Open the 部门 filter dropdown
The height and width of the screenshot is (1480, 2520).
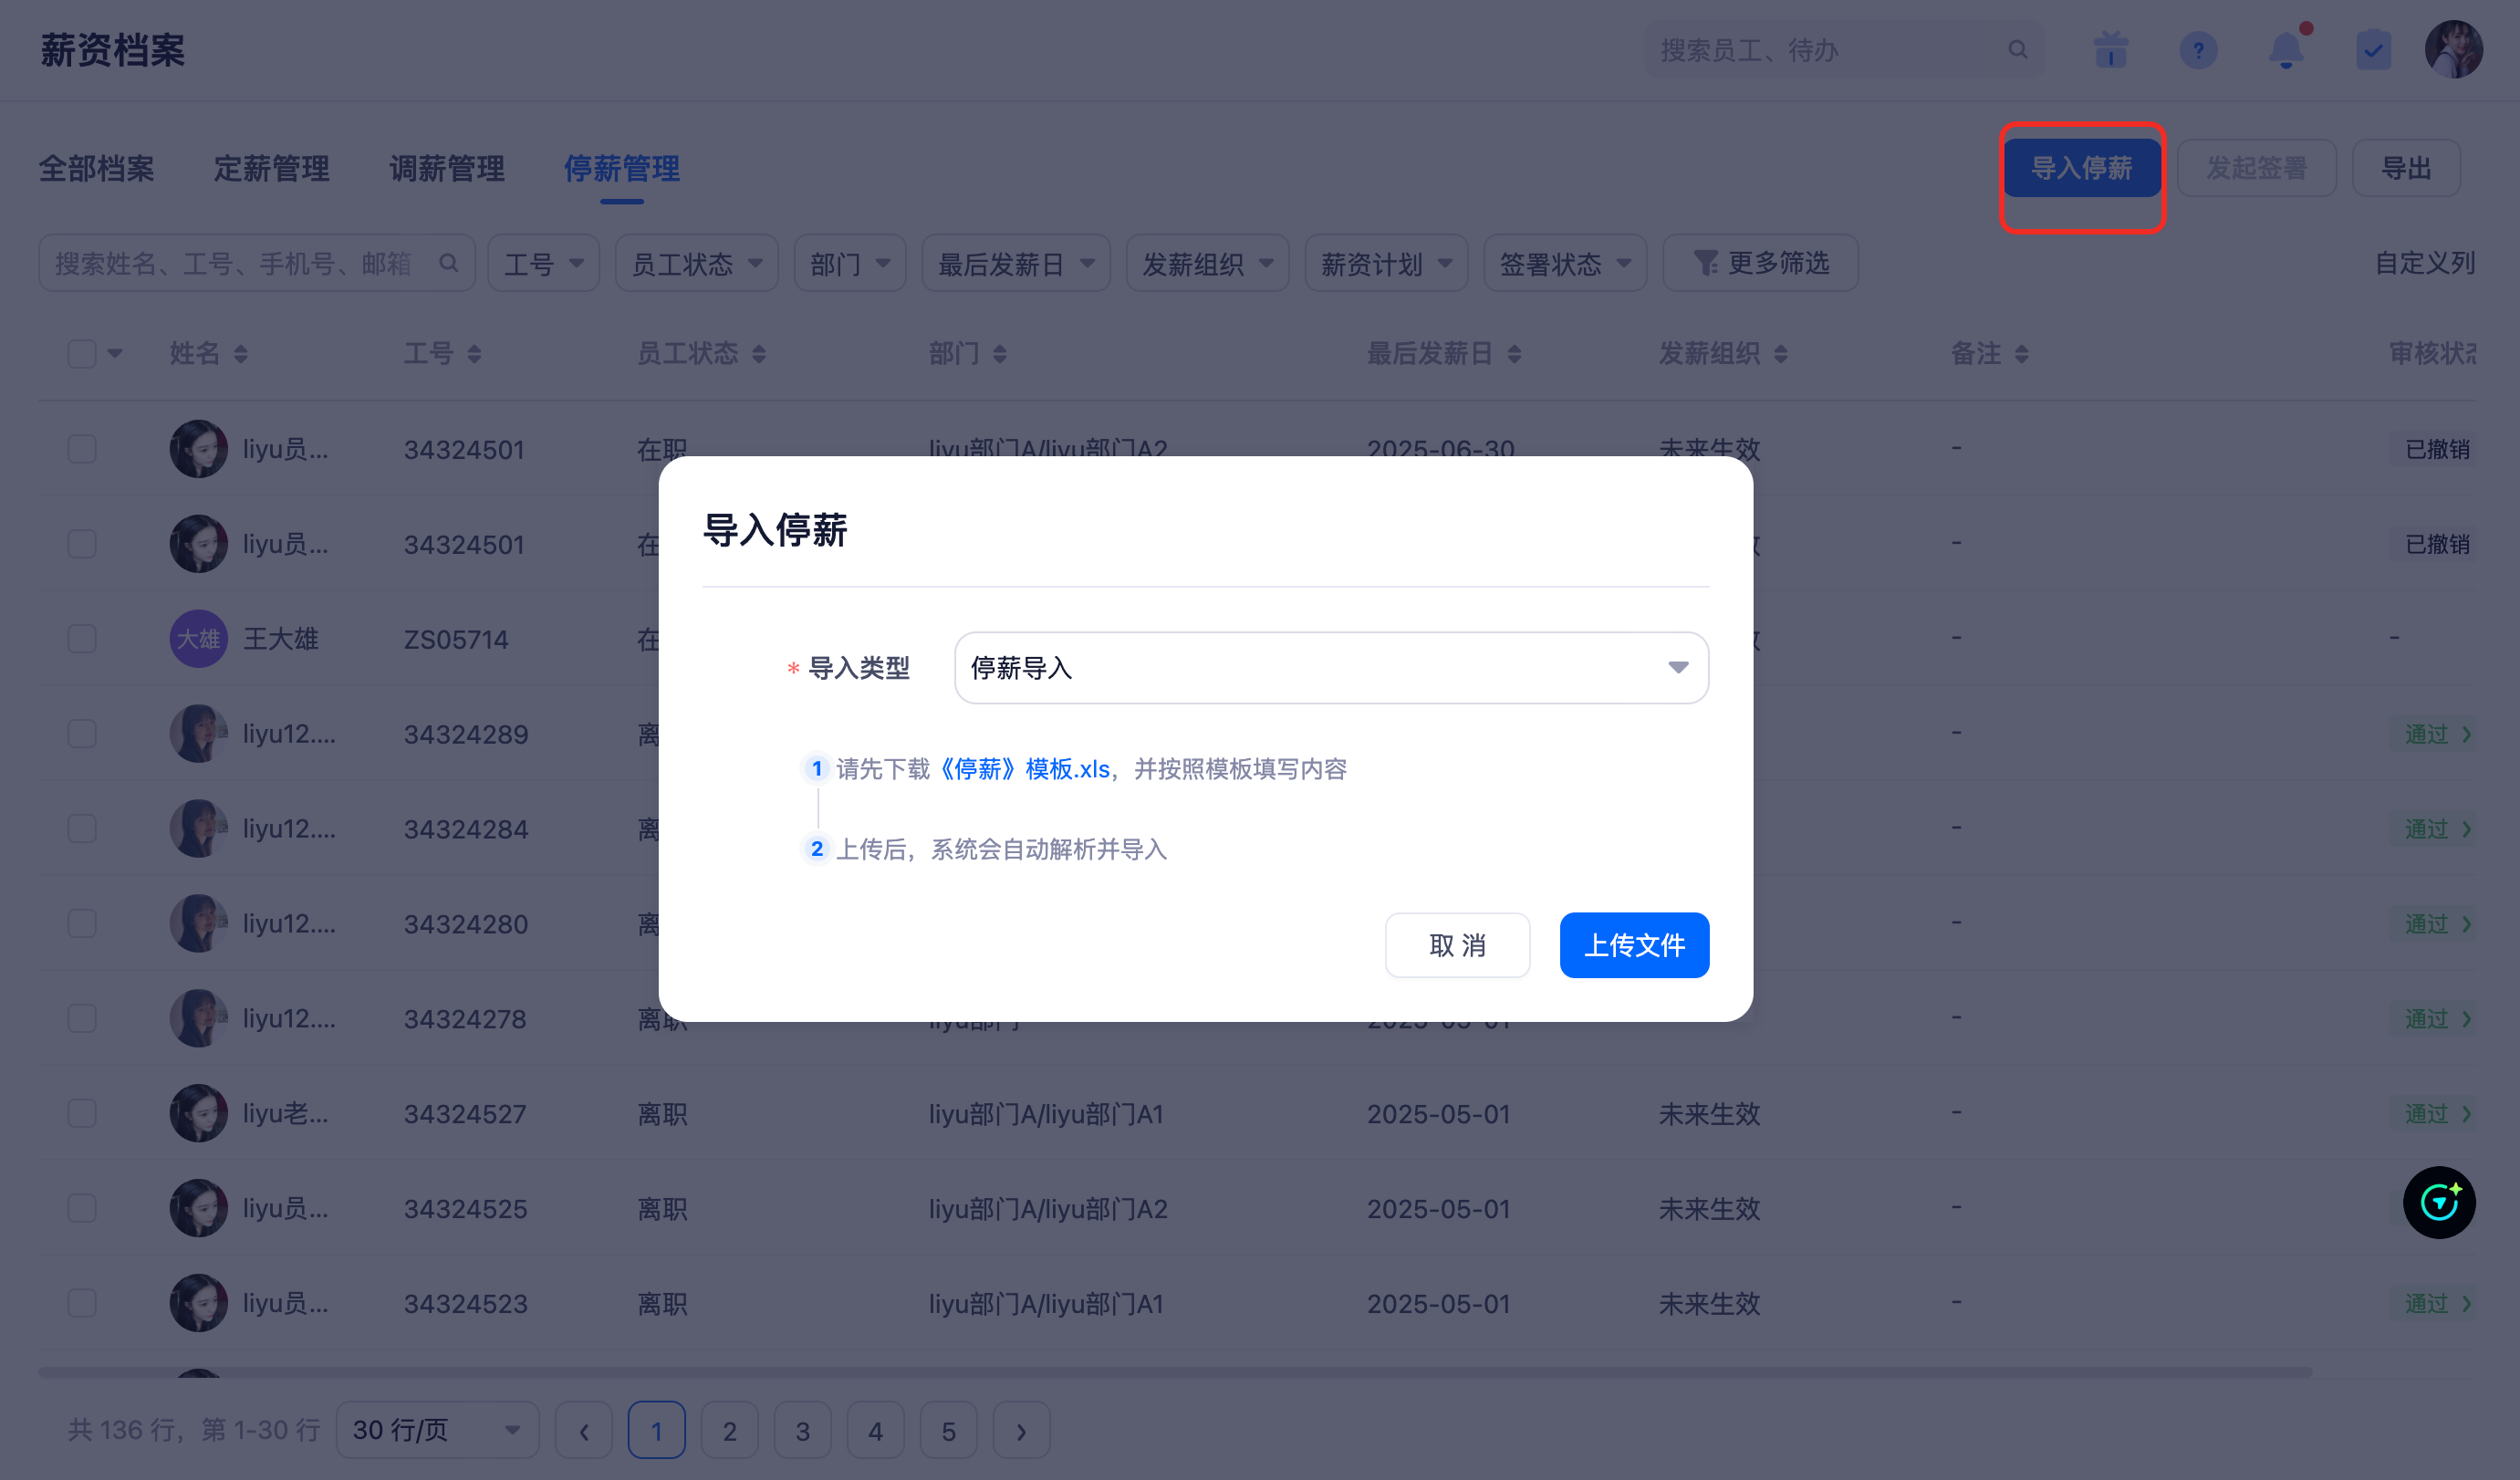tap(850, 263)
